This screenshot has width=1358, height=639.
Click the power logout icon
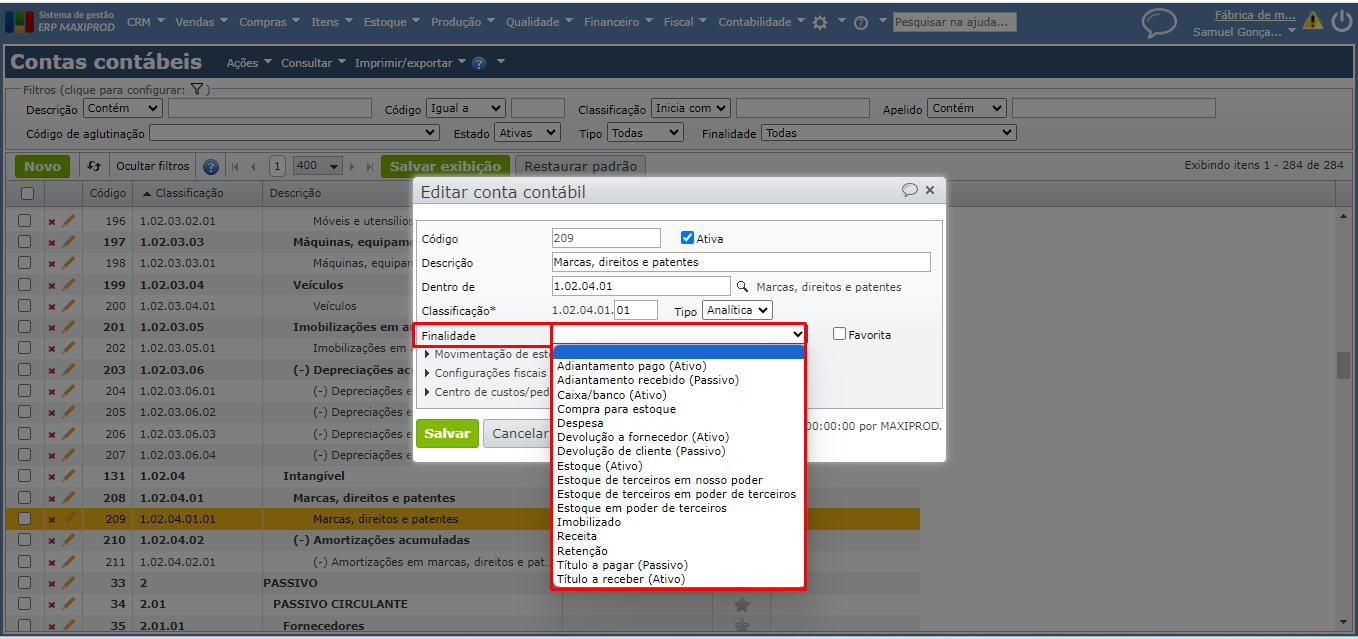pos(1340,21)
